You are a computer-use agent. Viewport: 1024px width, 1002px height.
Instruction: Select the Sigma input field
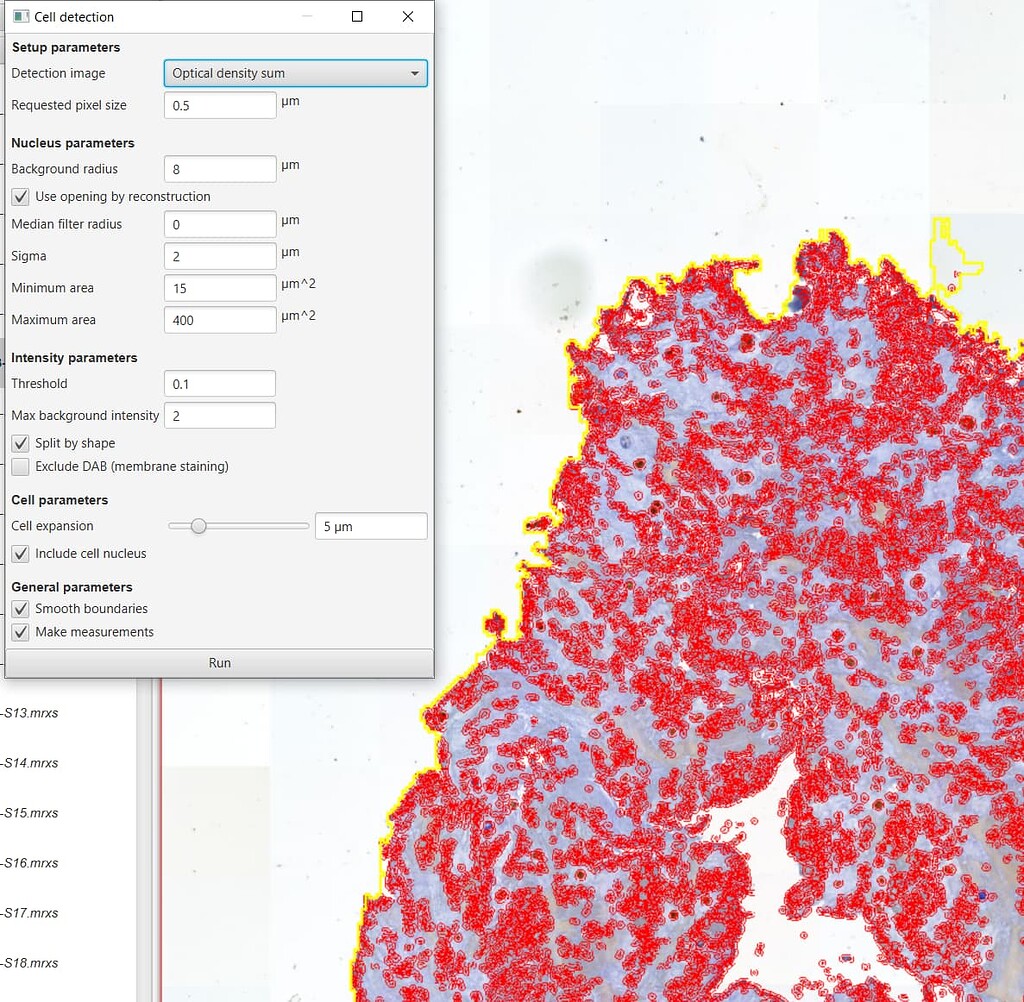point(219,256)
